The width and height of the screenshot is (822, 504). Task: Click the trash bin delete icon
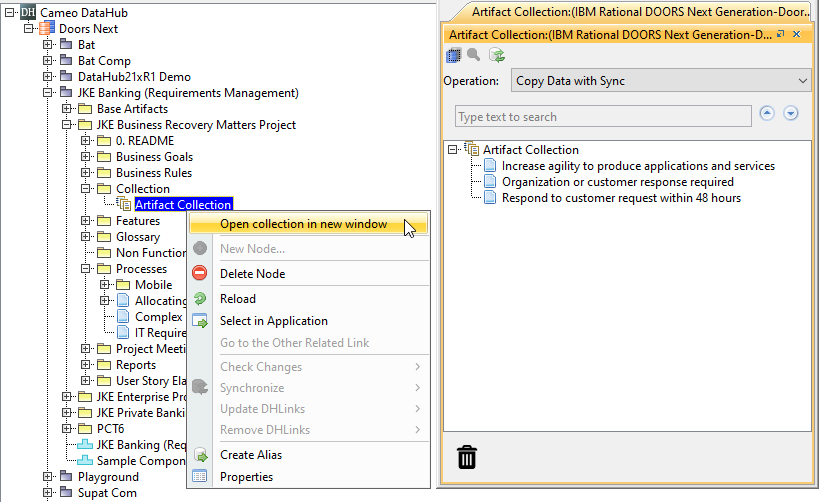pyautogui.click(x=467, y=457)
